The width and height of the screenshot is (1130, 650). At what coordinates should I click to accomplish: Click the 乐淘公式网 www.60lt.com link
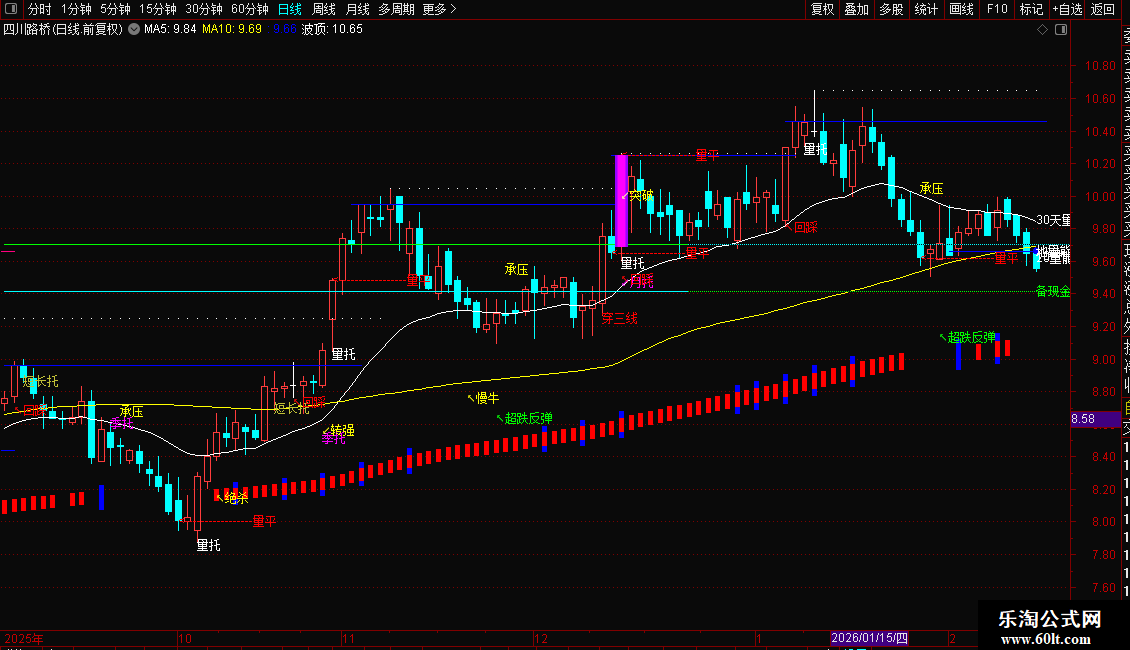click(1050, 628)
